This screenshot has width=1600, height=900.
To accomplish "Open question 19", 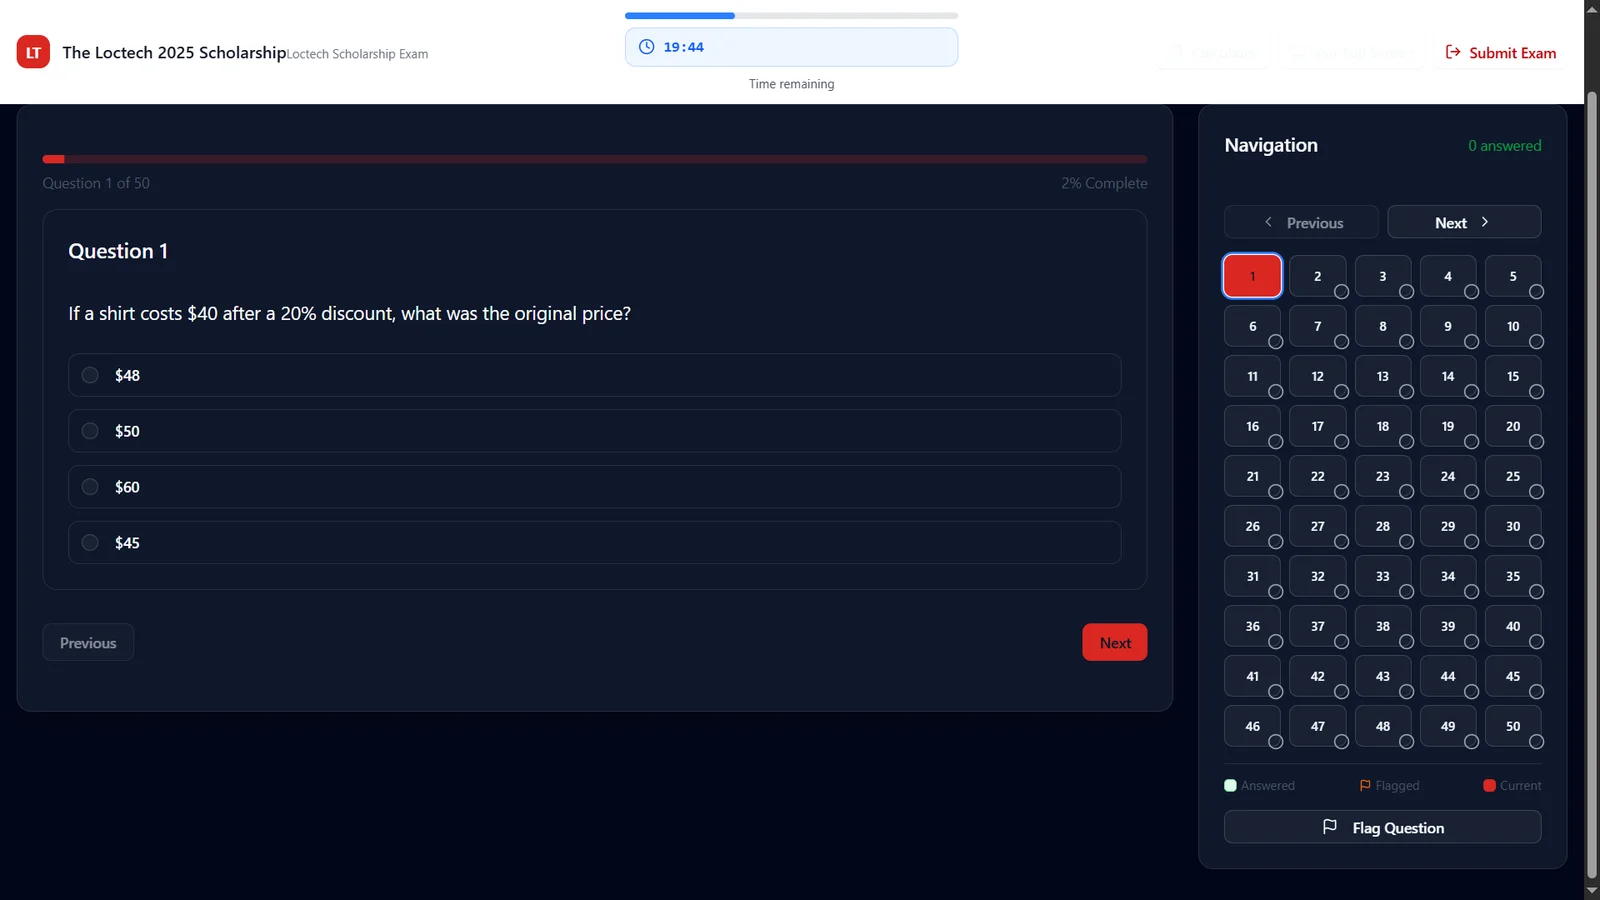I will coord(1448,426).
